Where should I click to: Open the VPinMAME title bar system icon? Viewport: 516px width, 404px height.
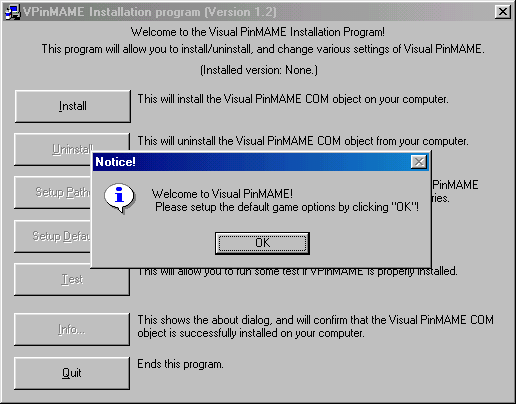point(12,12)
